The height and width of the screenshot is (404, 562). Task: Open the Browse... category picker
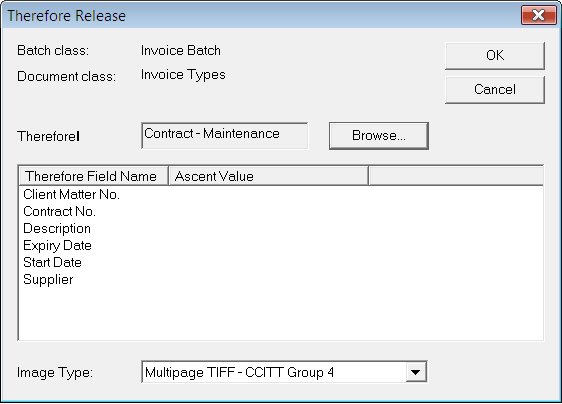(379, 136)
